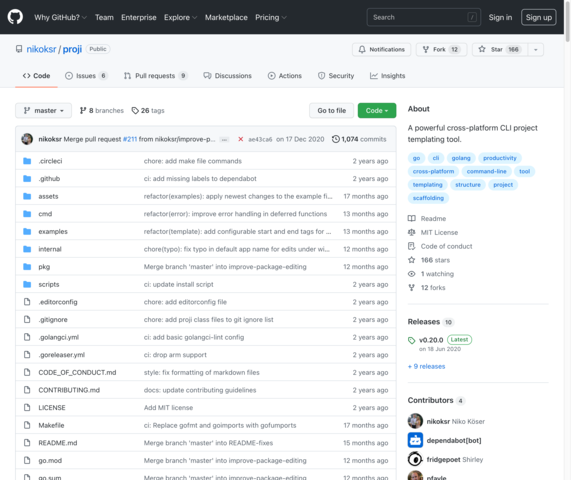Open the go.mod file
The width and height of the screenshot is (571, 480).
tap(50, 460)
